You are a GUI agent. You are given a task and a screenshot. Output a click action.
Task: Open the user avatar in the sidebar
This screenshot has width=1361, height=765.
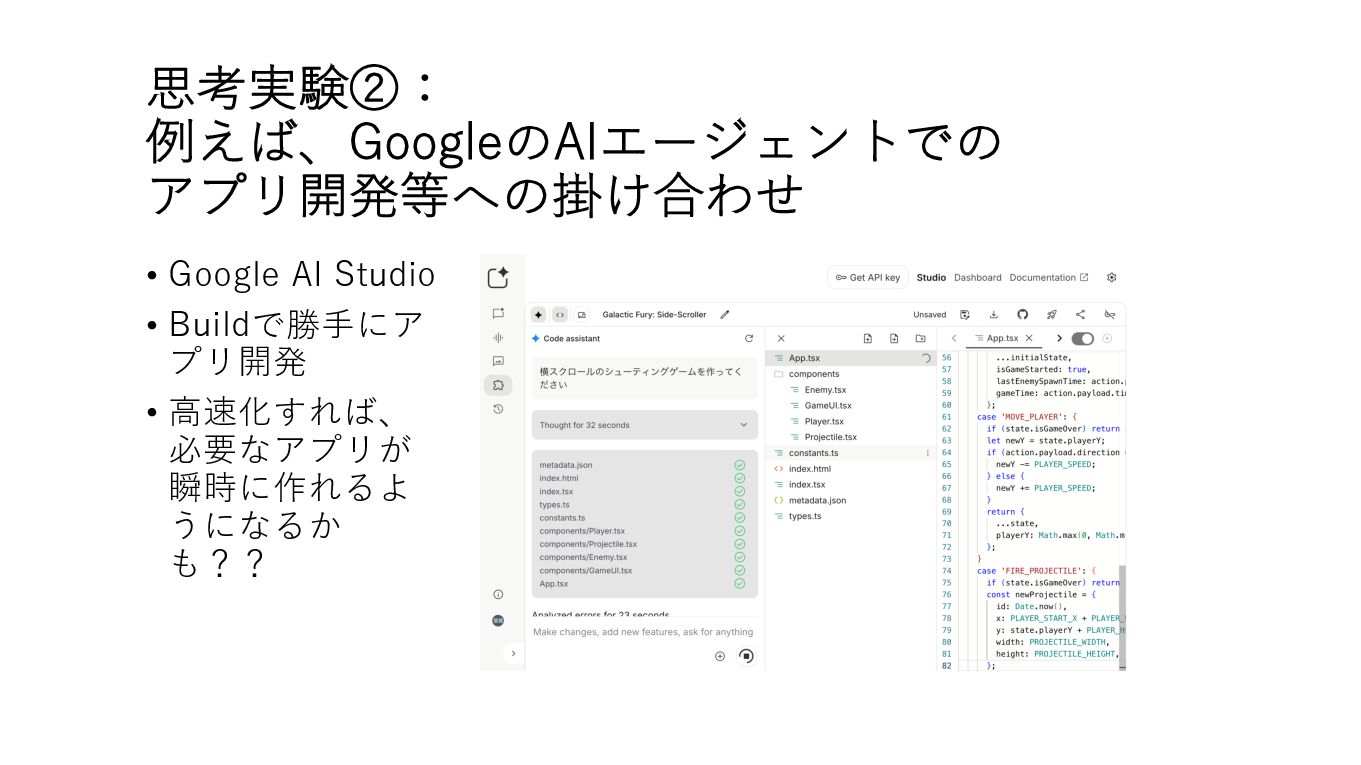[x=498, y=620]
